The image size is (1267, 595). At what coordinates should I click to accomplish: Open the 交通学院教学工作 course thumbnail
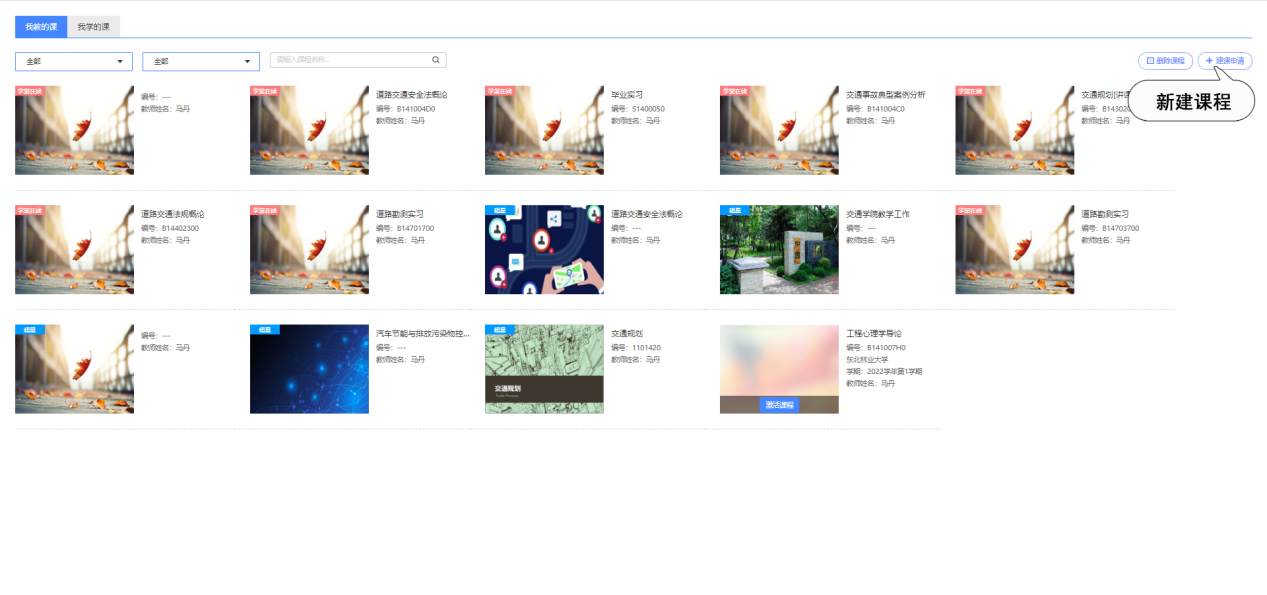[x=779, y=250]
